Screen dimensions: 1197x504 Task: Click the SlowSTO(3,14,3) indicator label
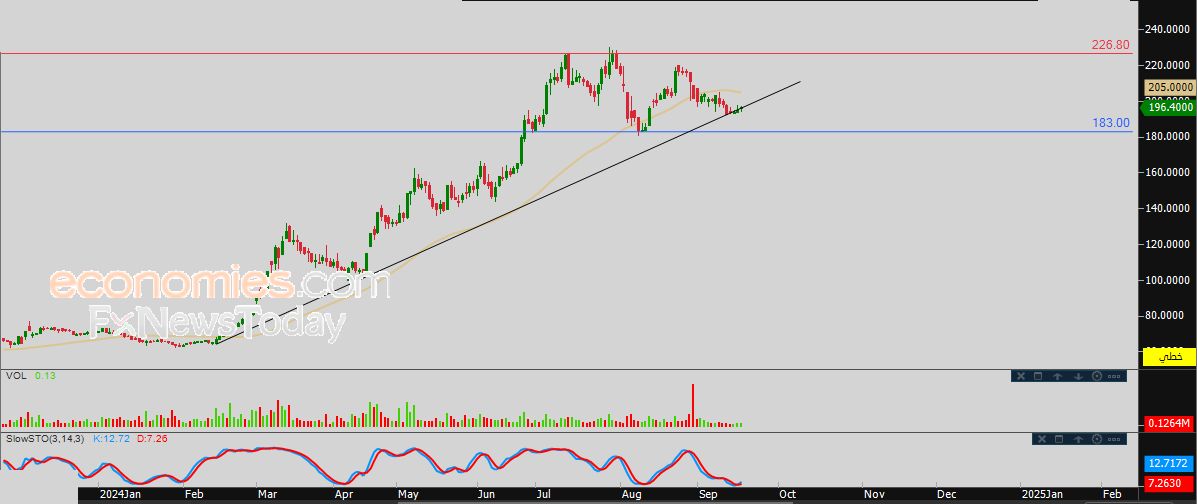click(x=47, y=438)
